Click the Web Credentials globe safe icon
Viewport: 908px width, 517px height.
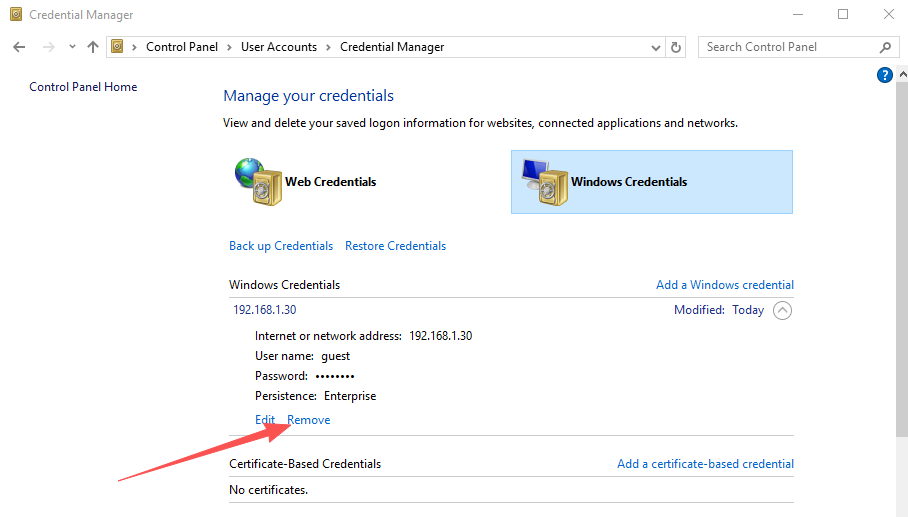point(258,182)
